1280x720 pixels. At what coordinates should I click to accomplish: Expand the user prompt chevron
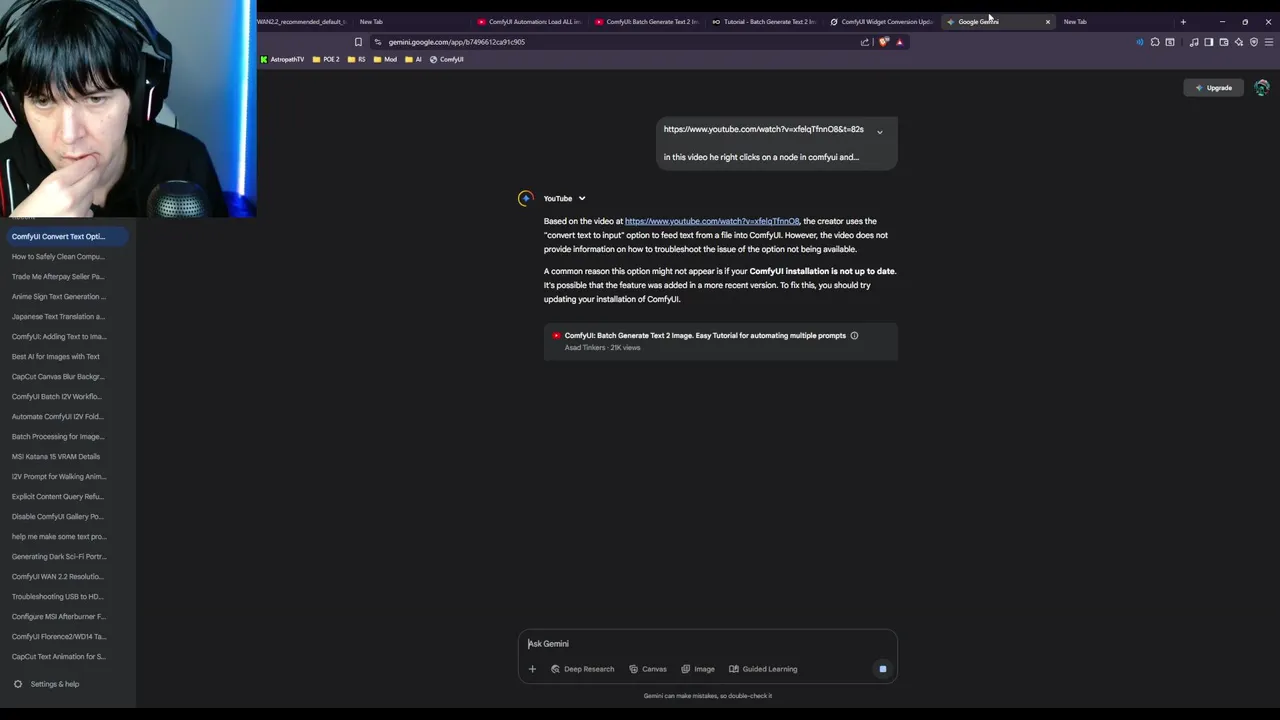[880, 132]
